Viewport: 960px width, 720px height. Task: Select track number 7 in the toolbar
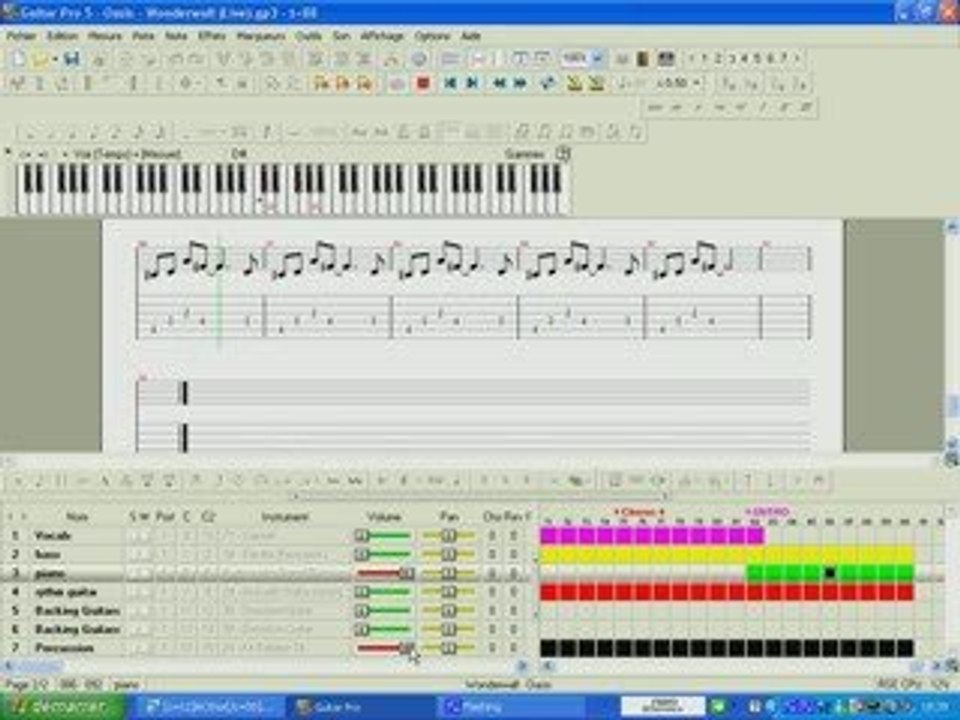pos(783,59)
